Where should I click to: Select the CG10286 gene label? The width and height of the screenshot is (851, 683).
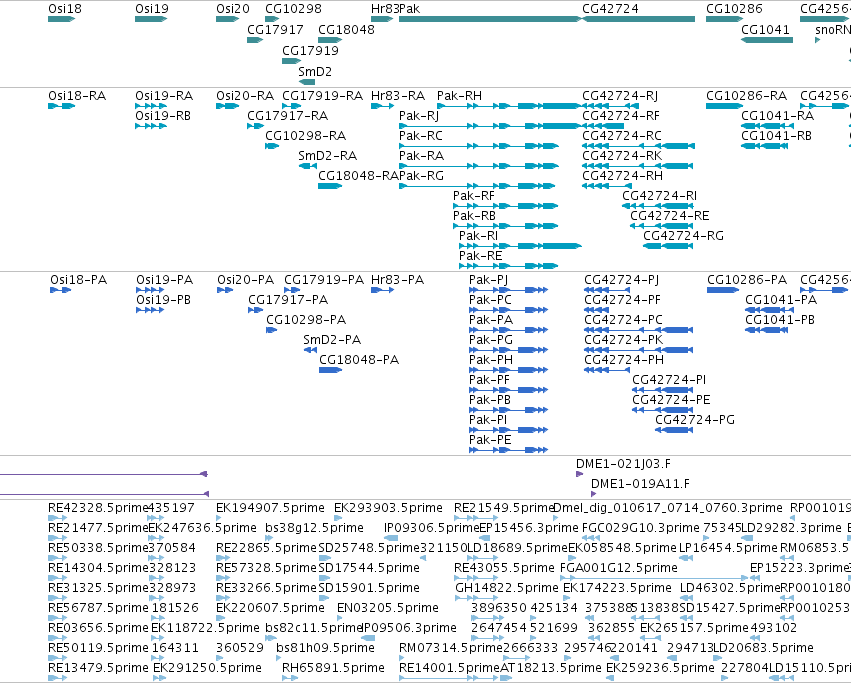point(734,9)
